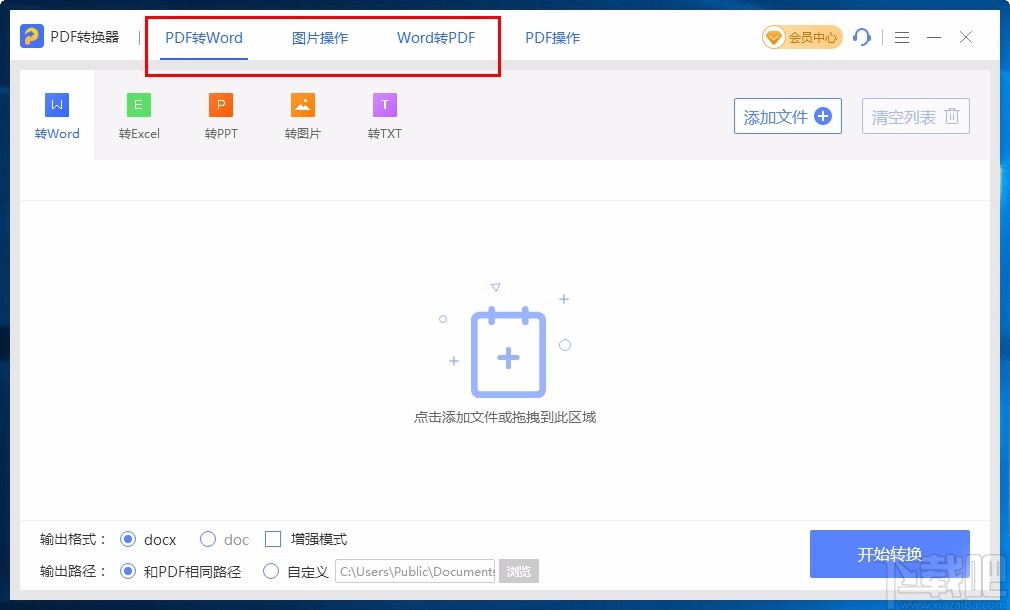Click the refresh/sync icon near 会员中心
The height and width of the screenshot is (610, 1010).
[862, 37]
